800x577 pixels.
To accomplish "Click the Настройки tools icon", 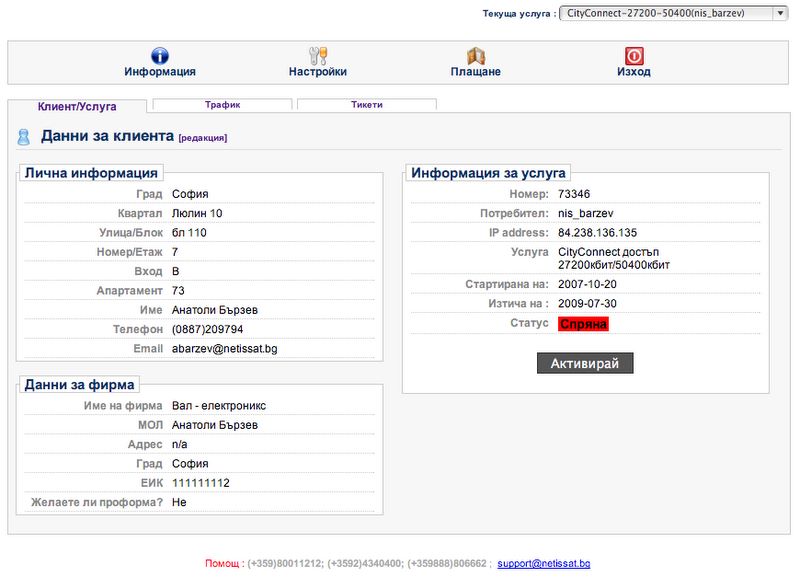I will (318, 56).
